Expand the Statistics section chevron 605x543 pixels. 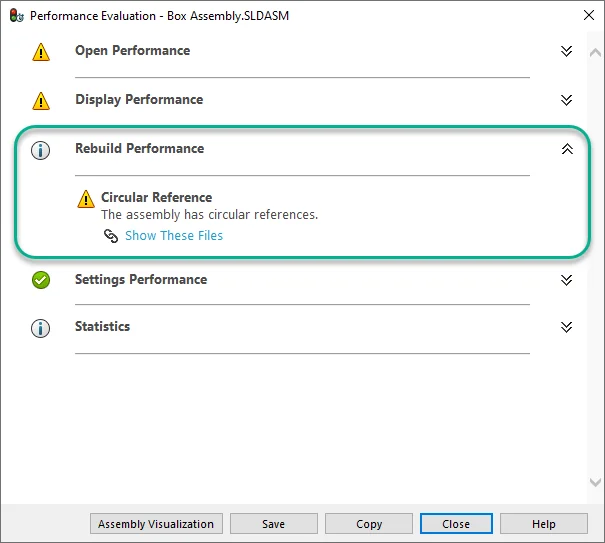pos(567,327)
